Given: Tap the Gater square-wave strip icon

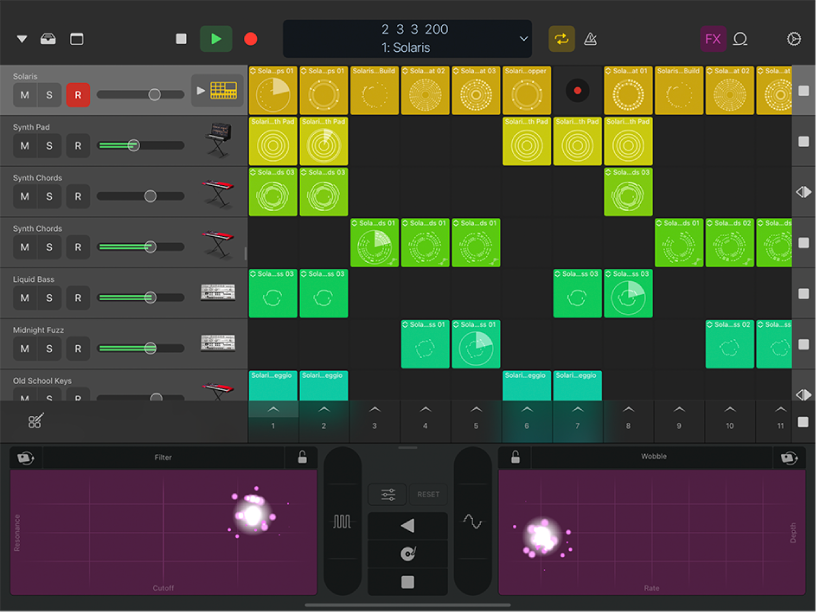Looking at the screenshot, I should click(x=342, y=521).
